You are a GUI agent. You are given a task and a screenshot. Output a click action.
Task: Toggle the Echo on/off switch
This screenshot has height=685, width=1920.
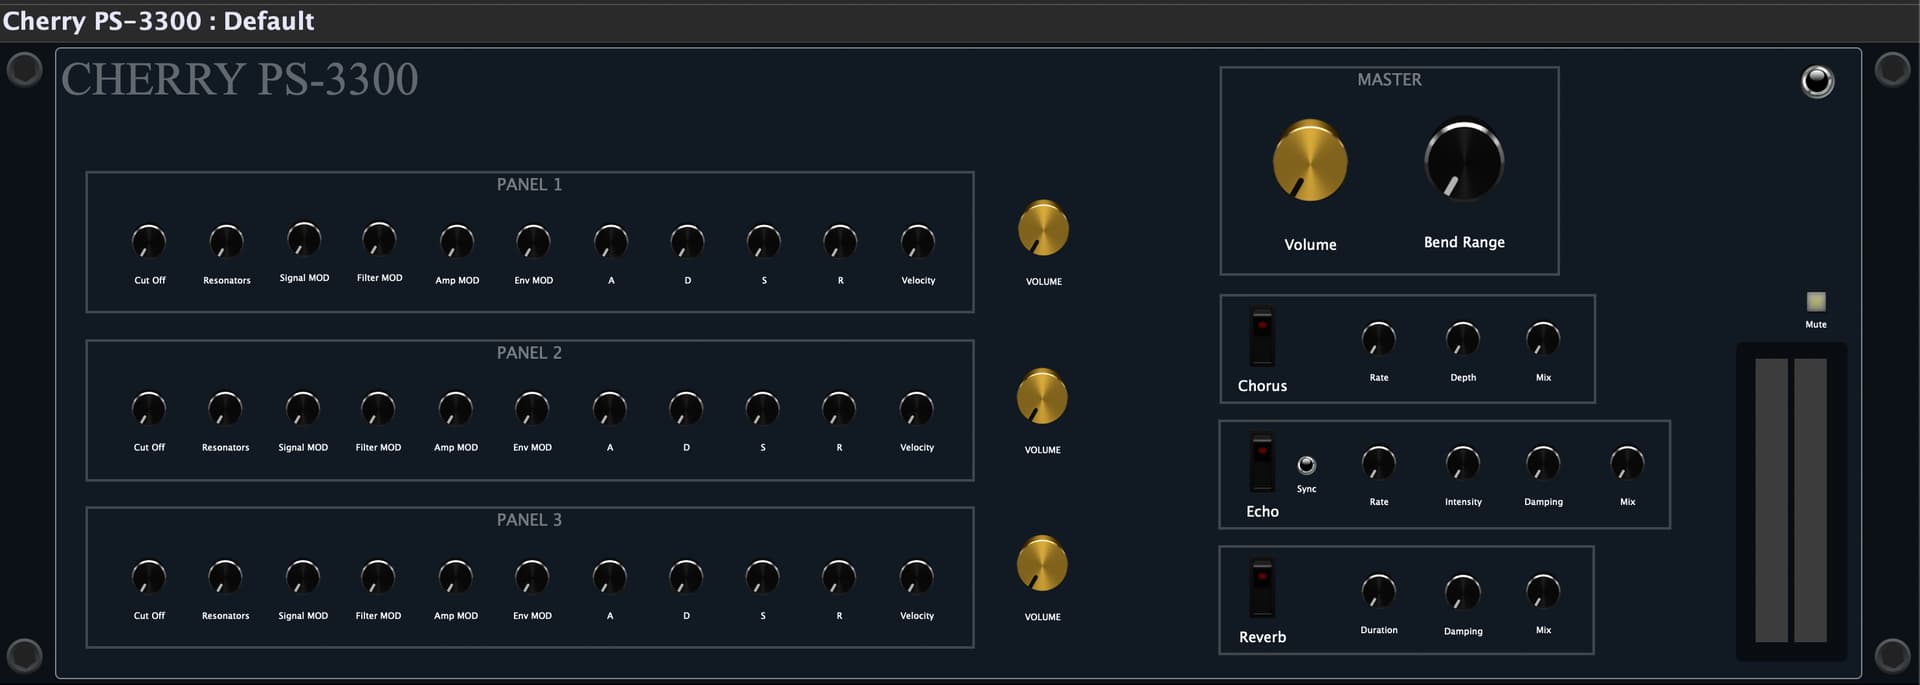pyautogui.click(x=1262, y=462)
